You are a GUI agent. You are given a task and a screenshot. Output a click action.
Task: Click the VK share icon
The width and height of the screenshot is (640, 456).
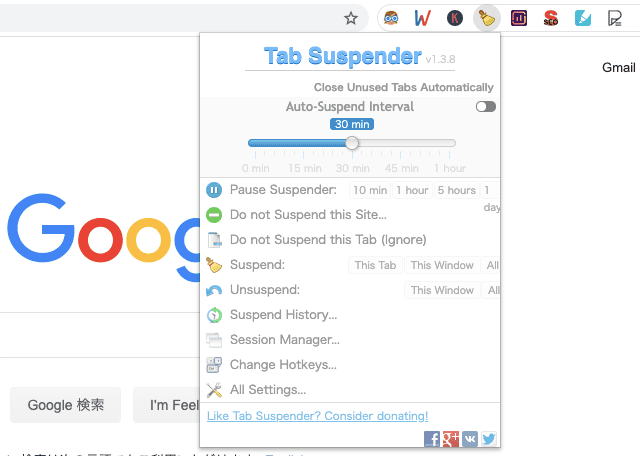[x=470, y=439]
